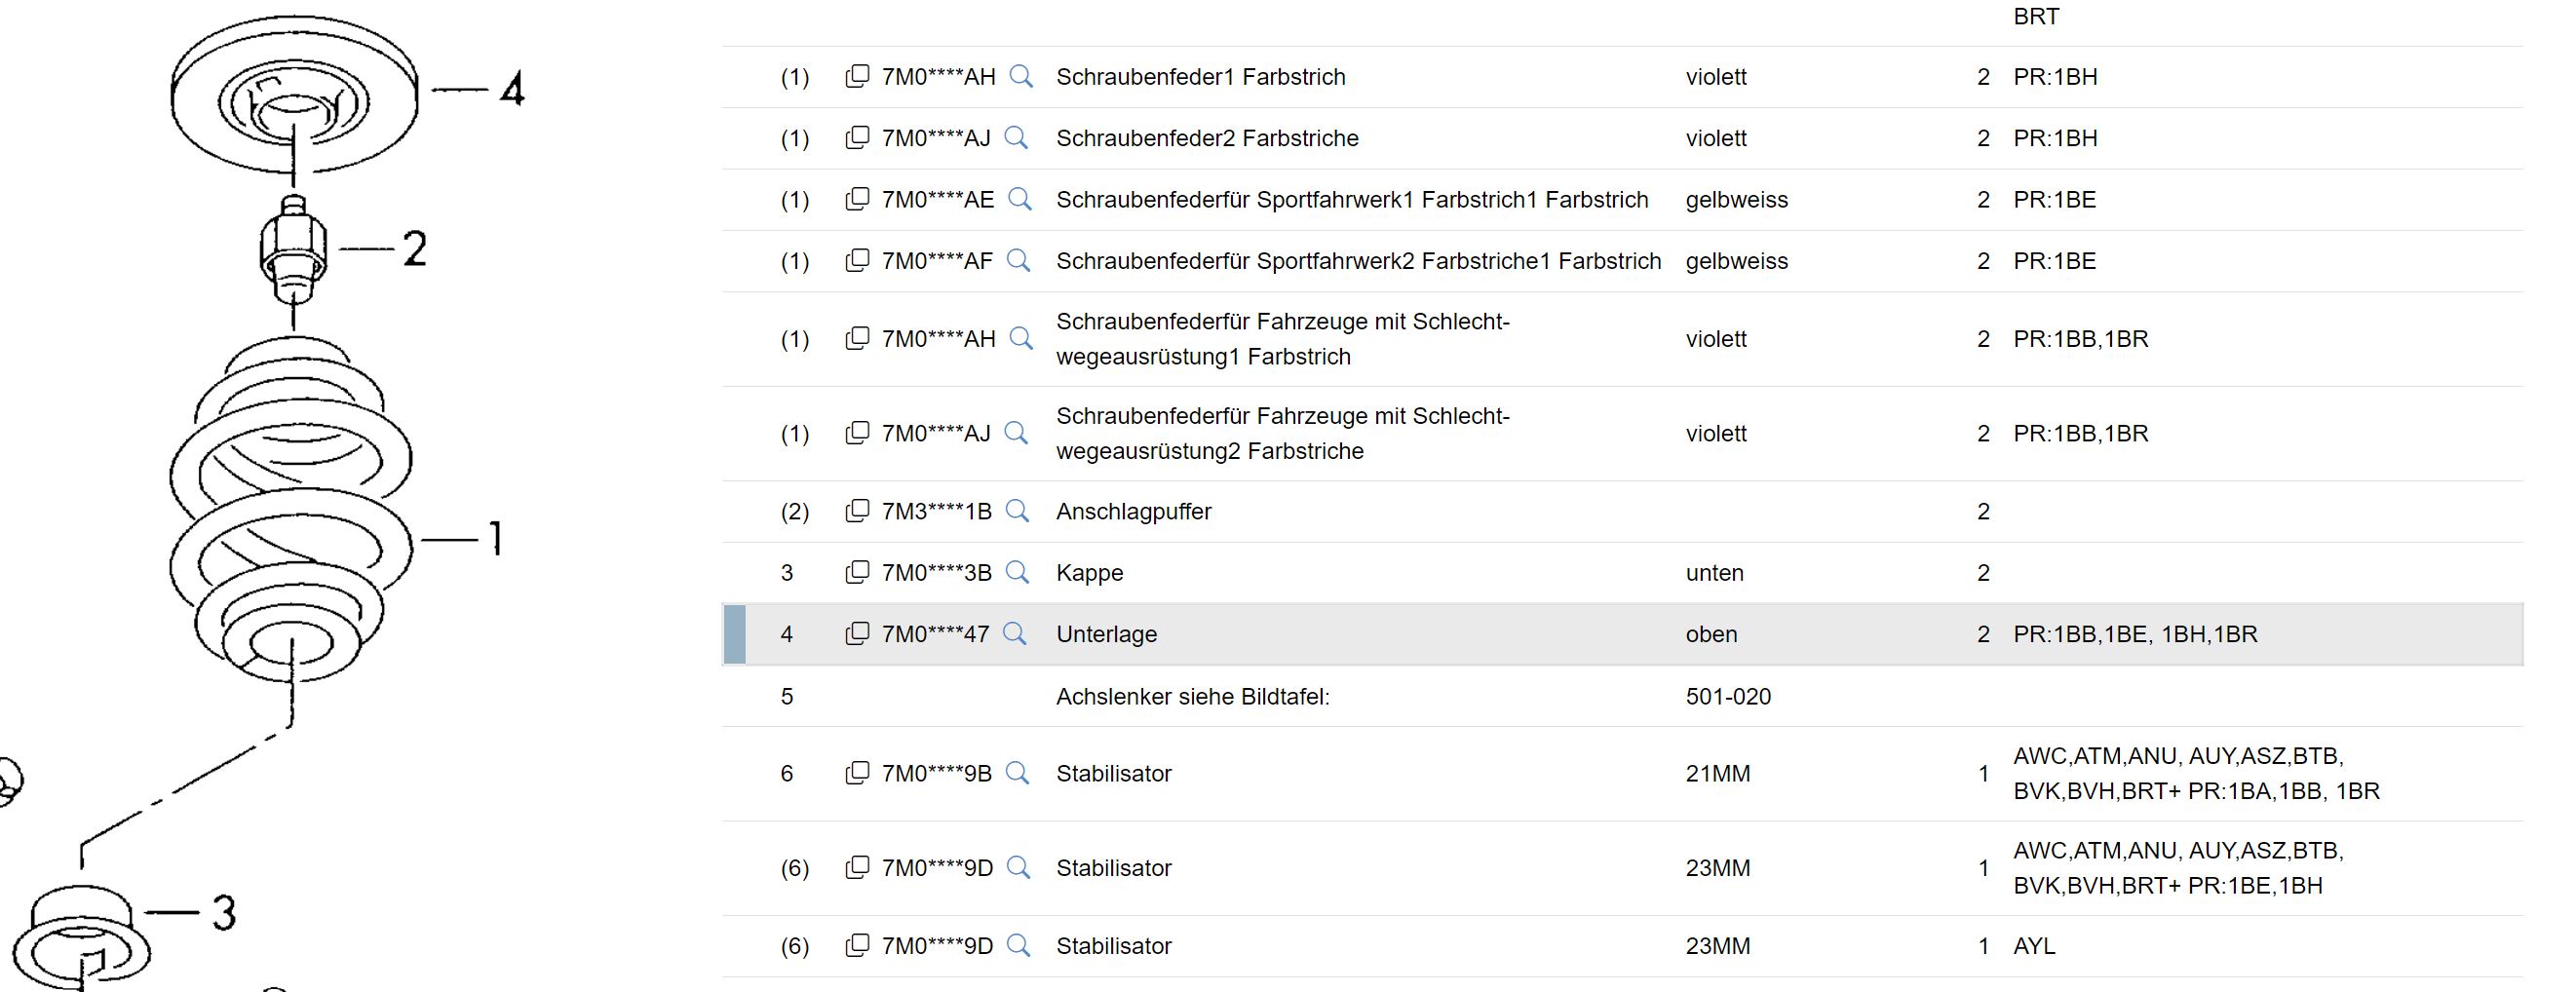Image resolution: width=2576 pixels, height=992 pixels.
Task: Search for Kappe part 7M0****3B
Action: [1017, 573]
